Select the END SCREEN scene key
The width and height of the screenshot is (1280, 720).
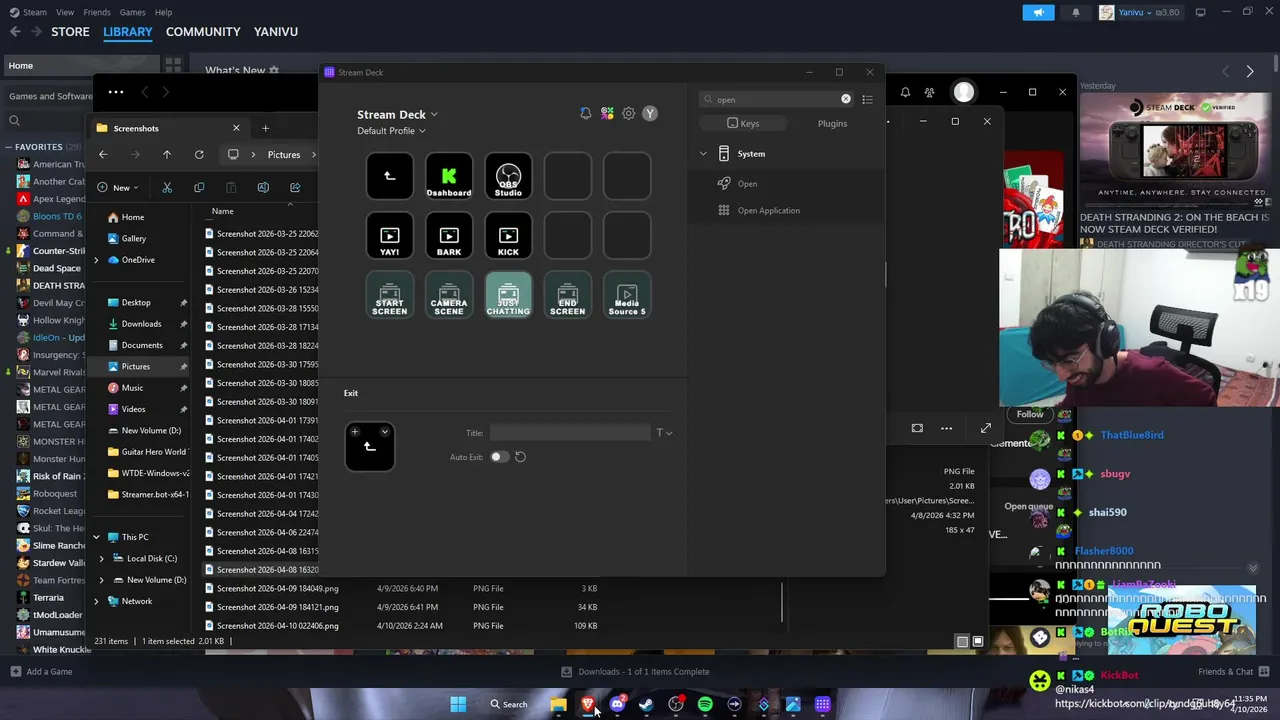(567, 296)
